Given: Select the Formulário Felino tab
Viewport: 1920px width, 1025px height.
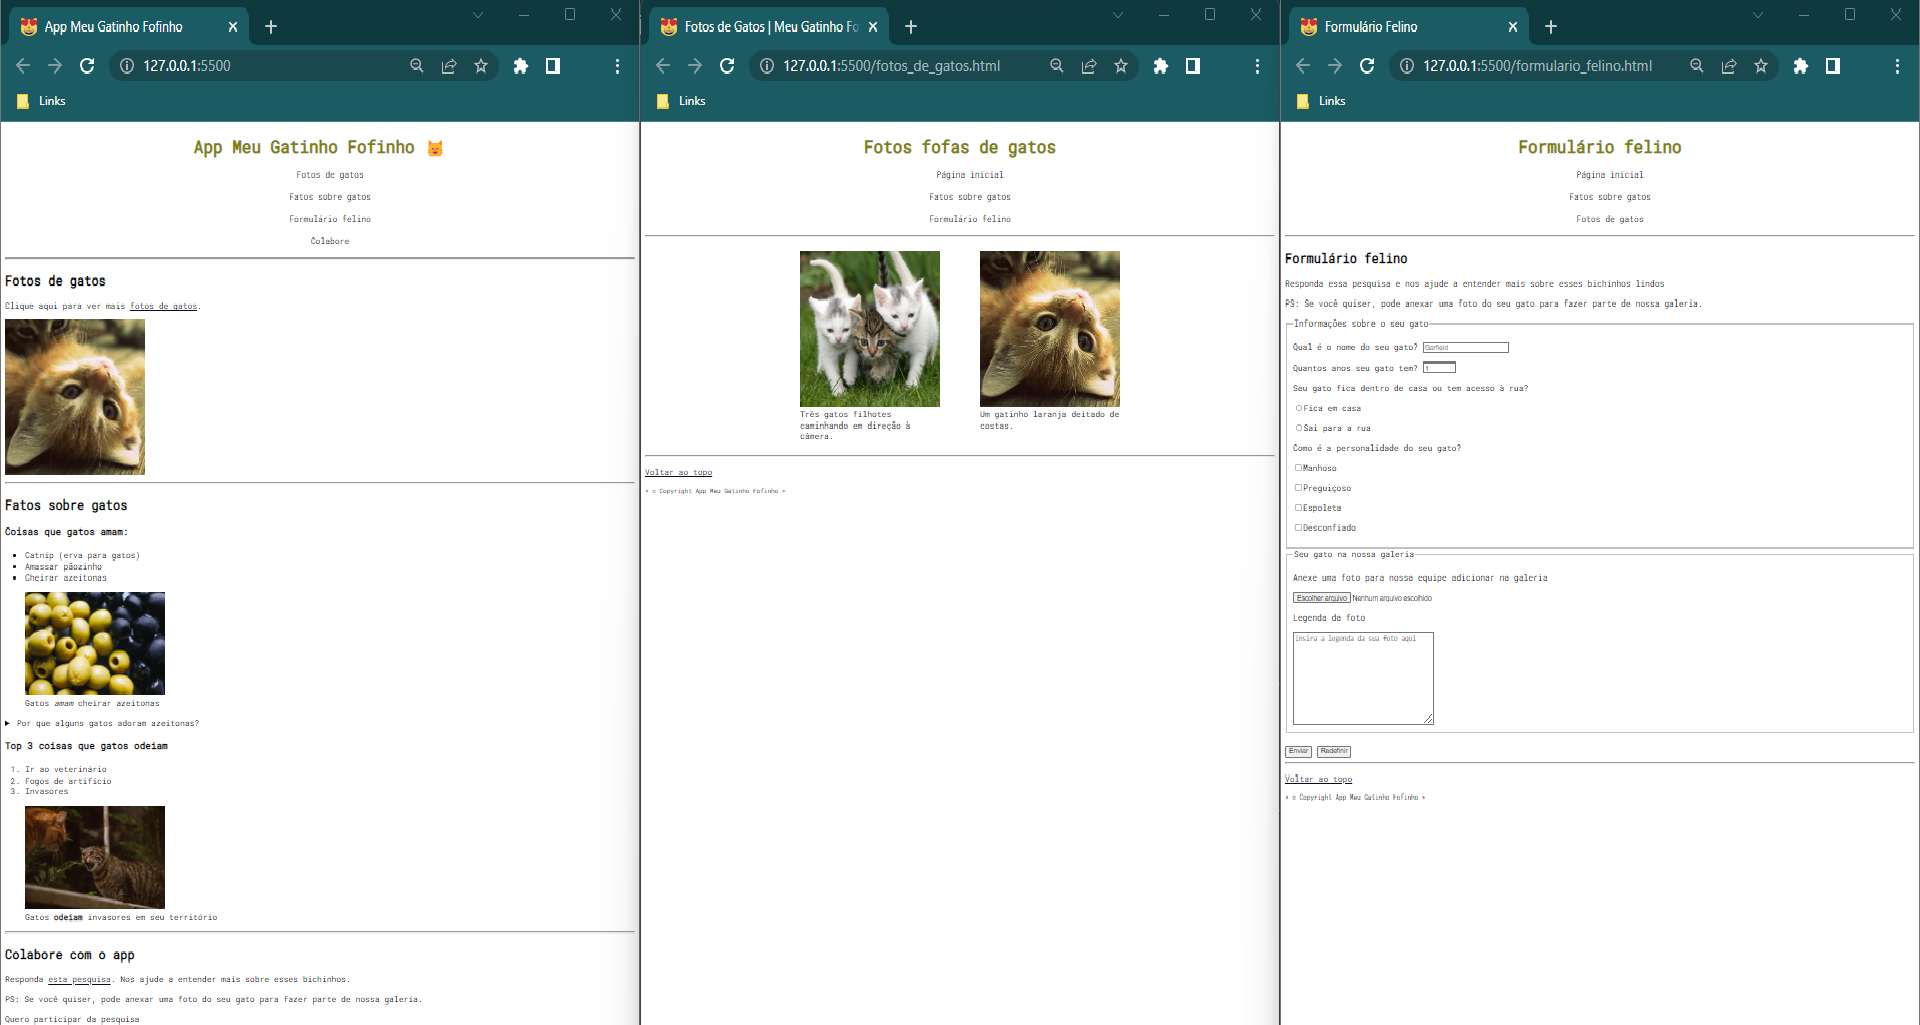Looking at the screenshot, I should pyautogui.click(x=1408, y=27).
